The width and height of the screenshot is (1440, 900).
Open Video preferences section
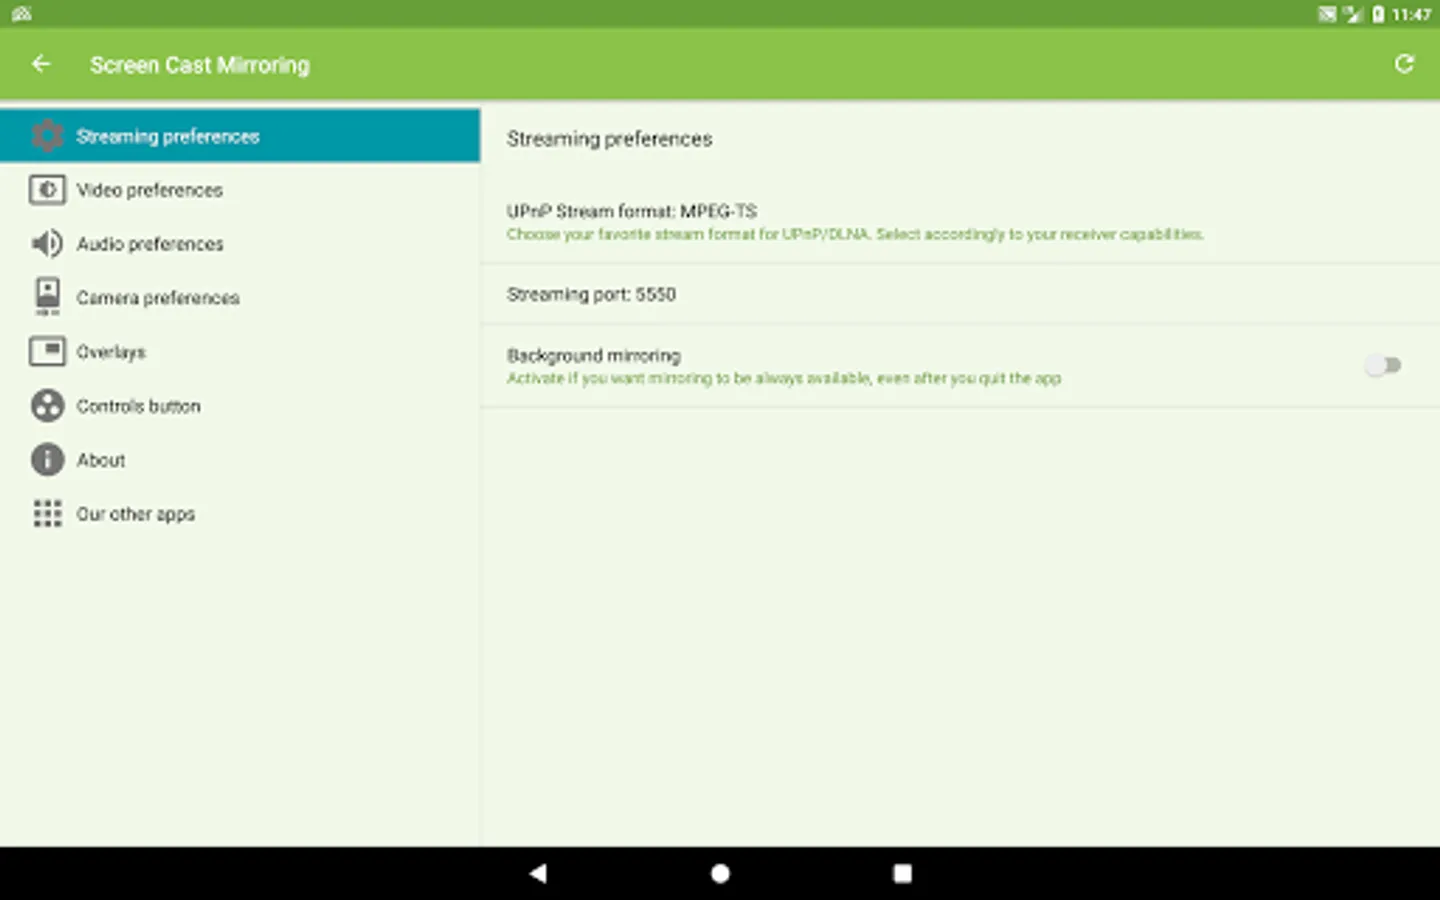(240, 190)
